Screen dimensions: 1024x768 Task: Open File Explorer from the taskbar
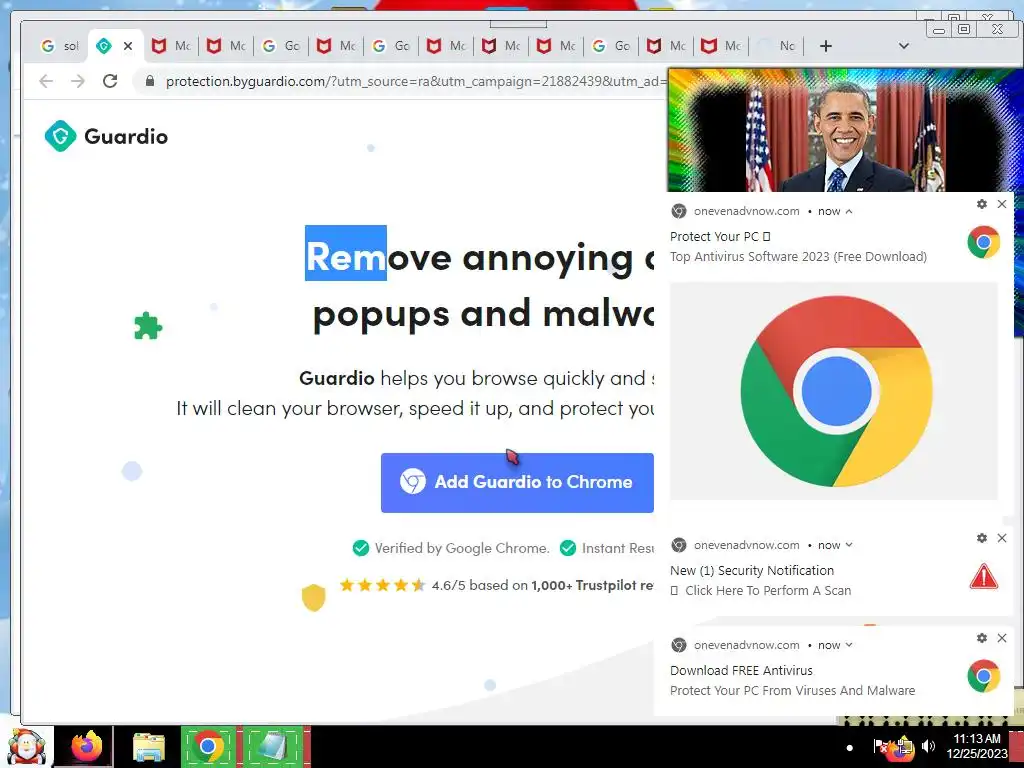pyautogui.click(x=149, y=747)
